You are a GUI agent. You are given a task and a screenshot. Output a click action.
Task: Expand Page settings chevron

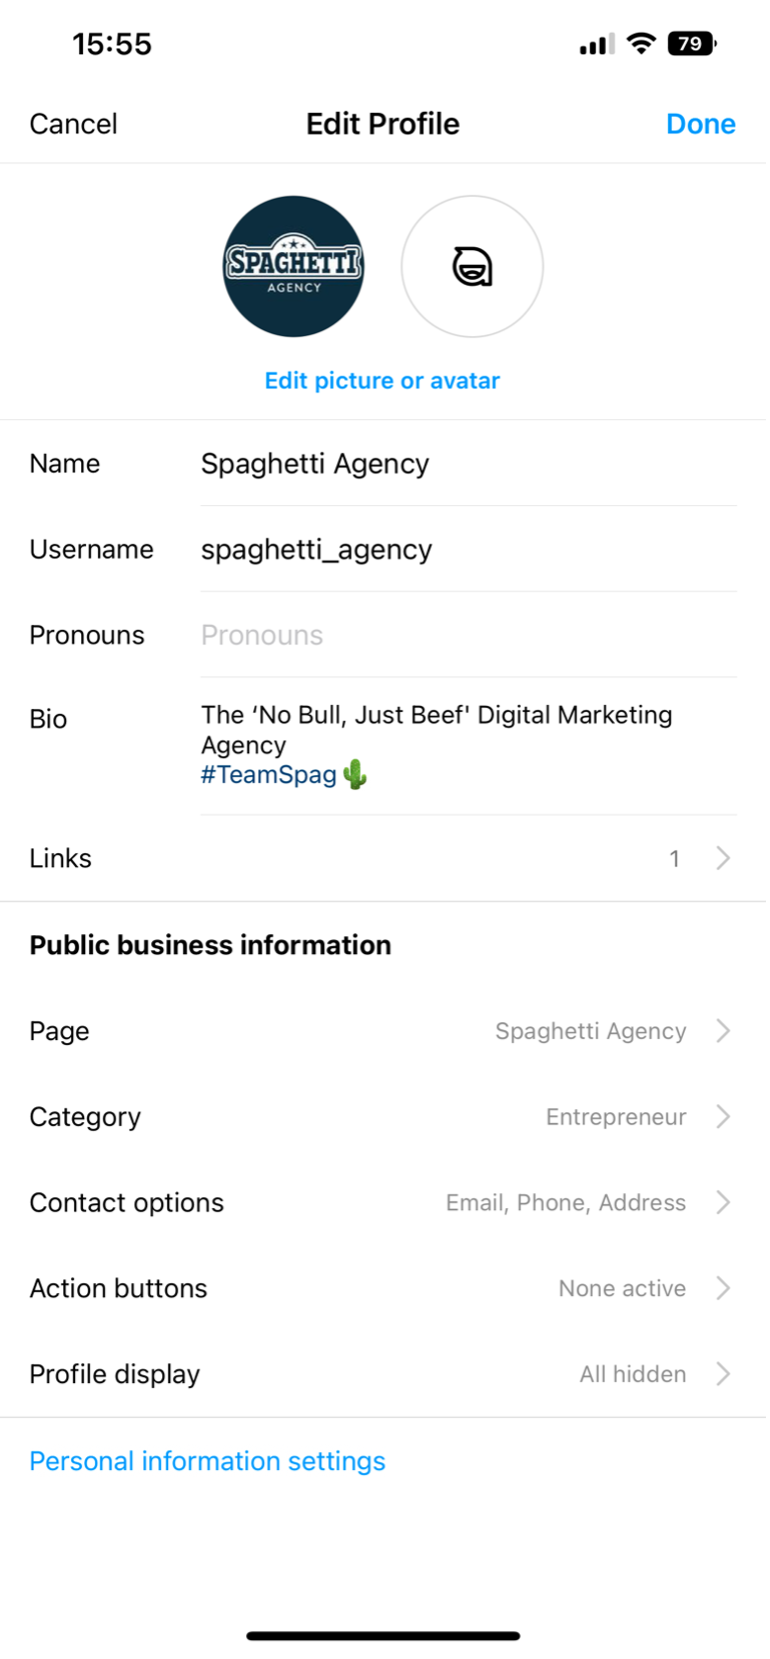point(723,1031)
